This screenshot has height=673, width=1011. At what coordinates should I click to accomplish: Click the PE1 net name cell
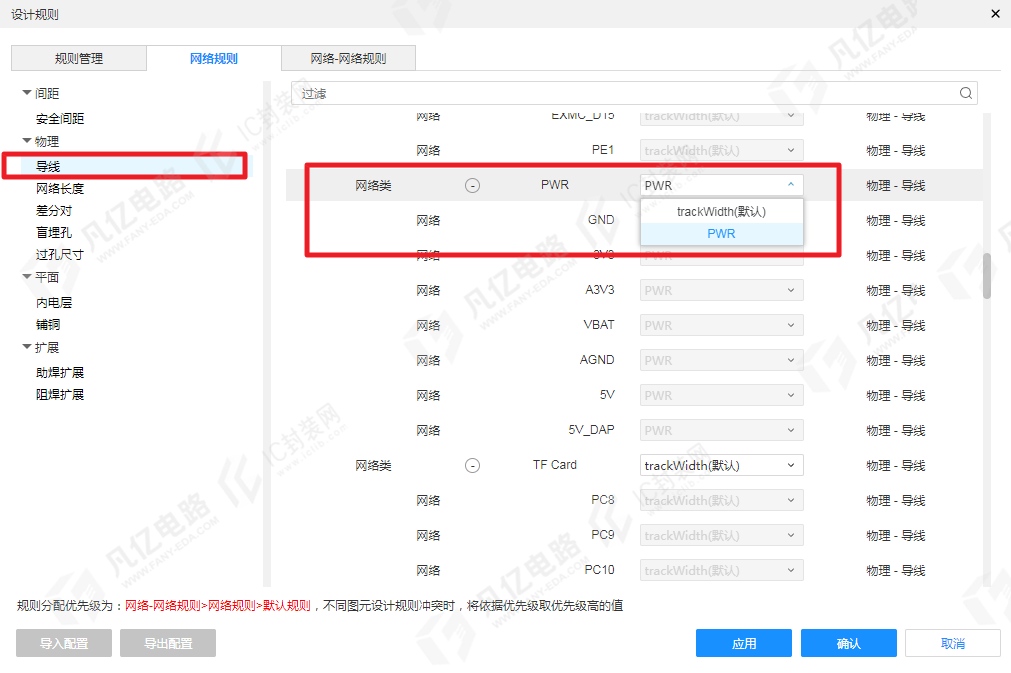tap(603, 150)
